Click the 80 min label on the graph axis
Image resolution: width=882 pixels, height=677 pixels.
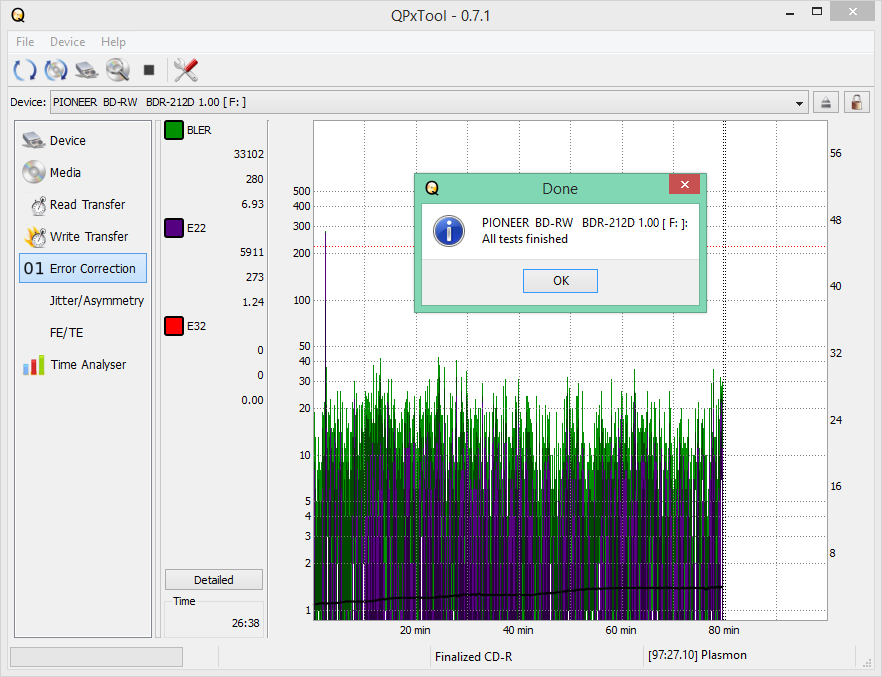723,630
